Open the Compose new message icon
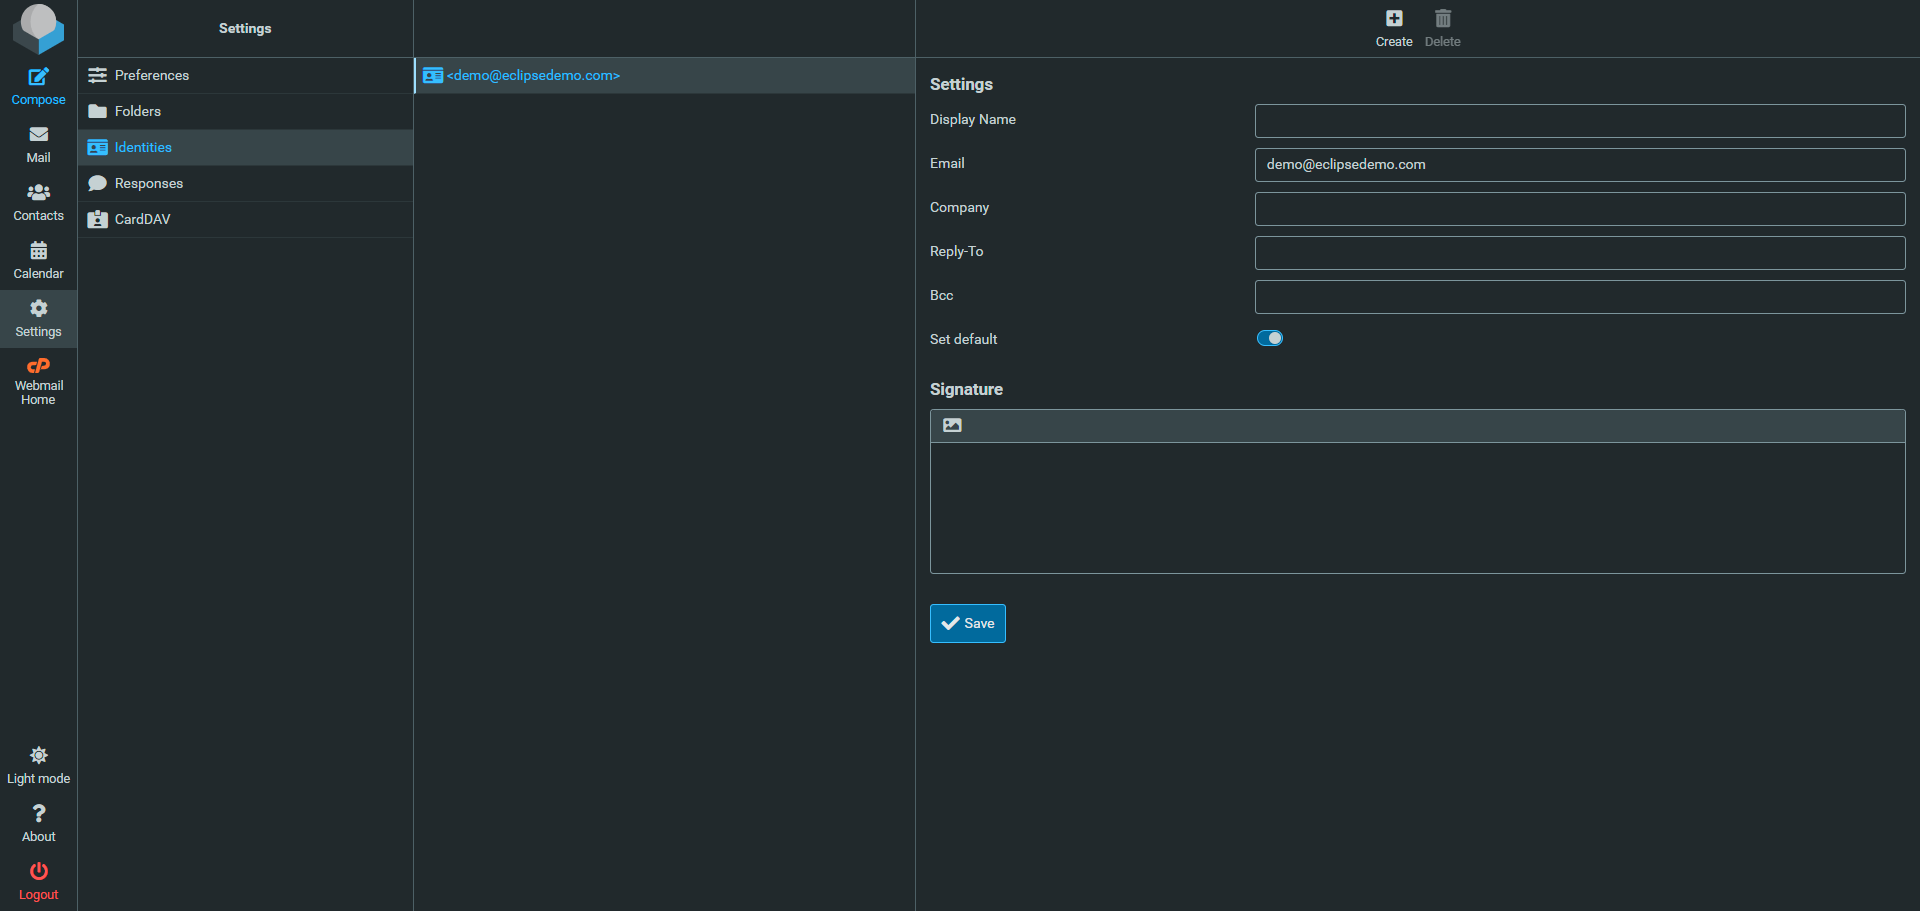1920x911 pixels. click(38, 78)
